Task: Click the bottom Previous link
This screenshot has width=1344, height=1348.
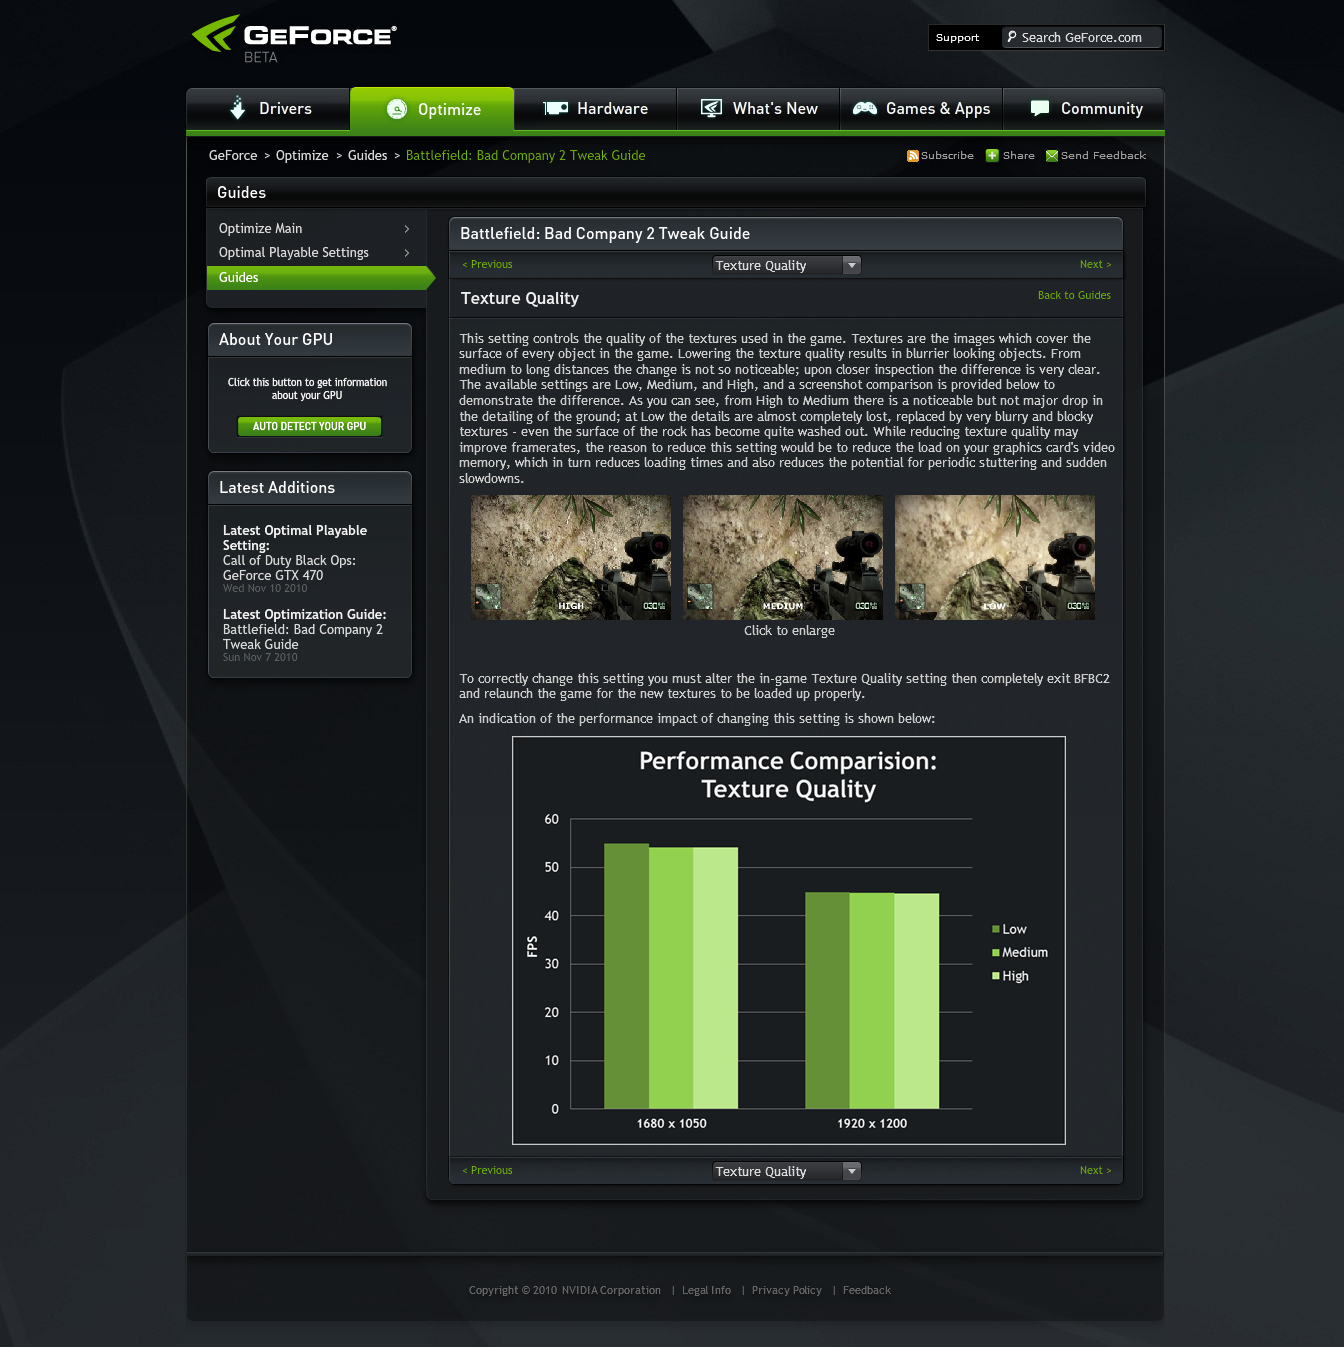Action: pyautogui.click(x=487, y=1170)
